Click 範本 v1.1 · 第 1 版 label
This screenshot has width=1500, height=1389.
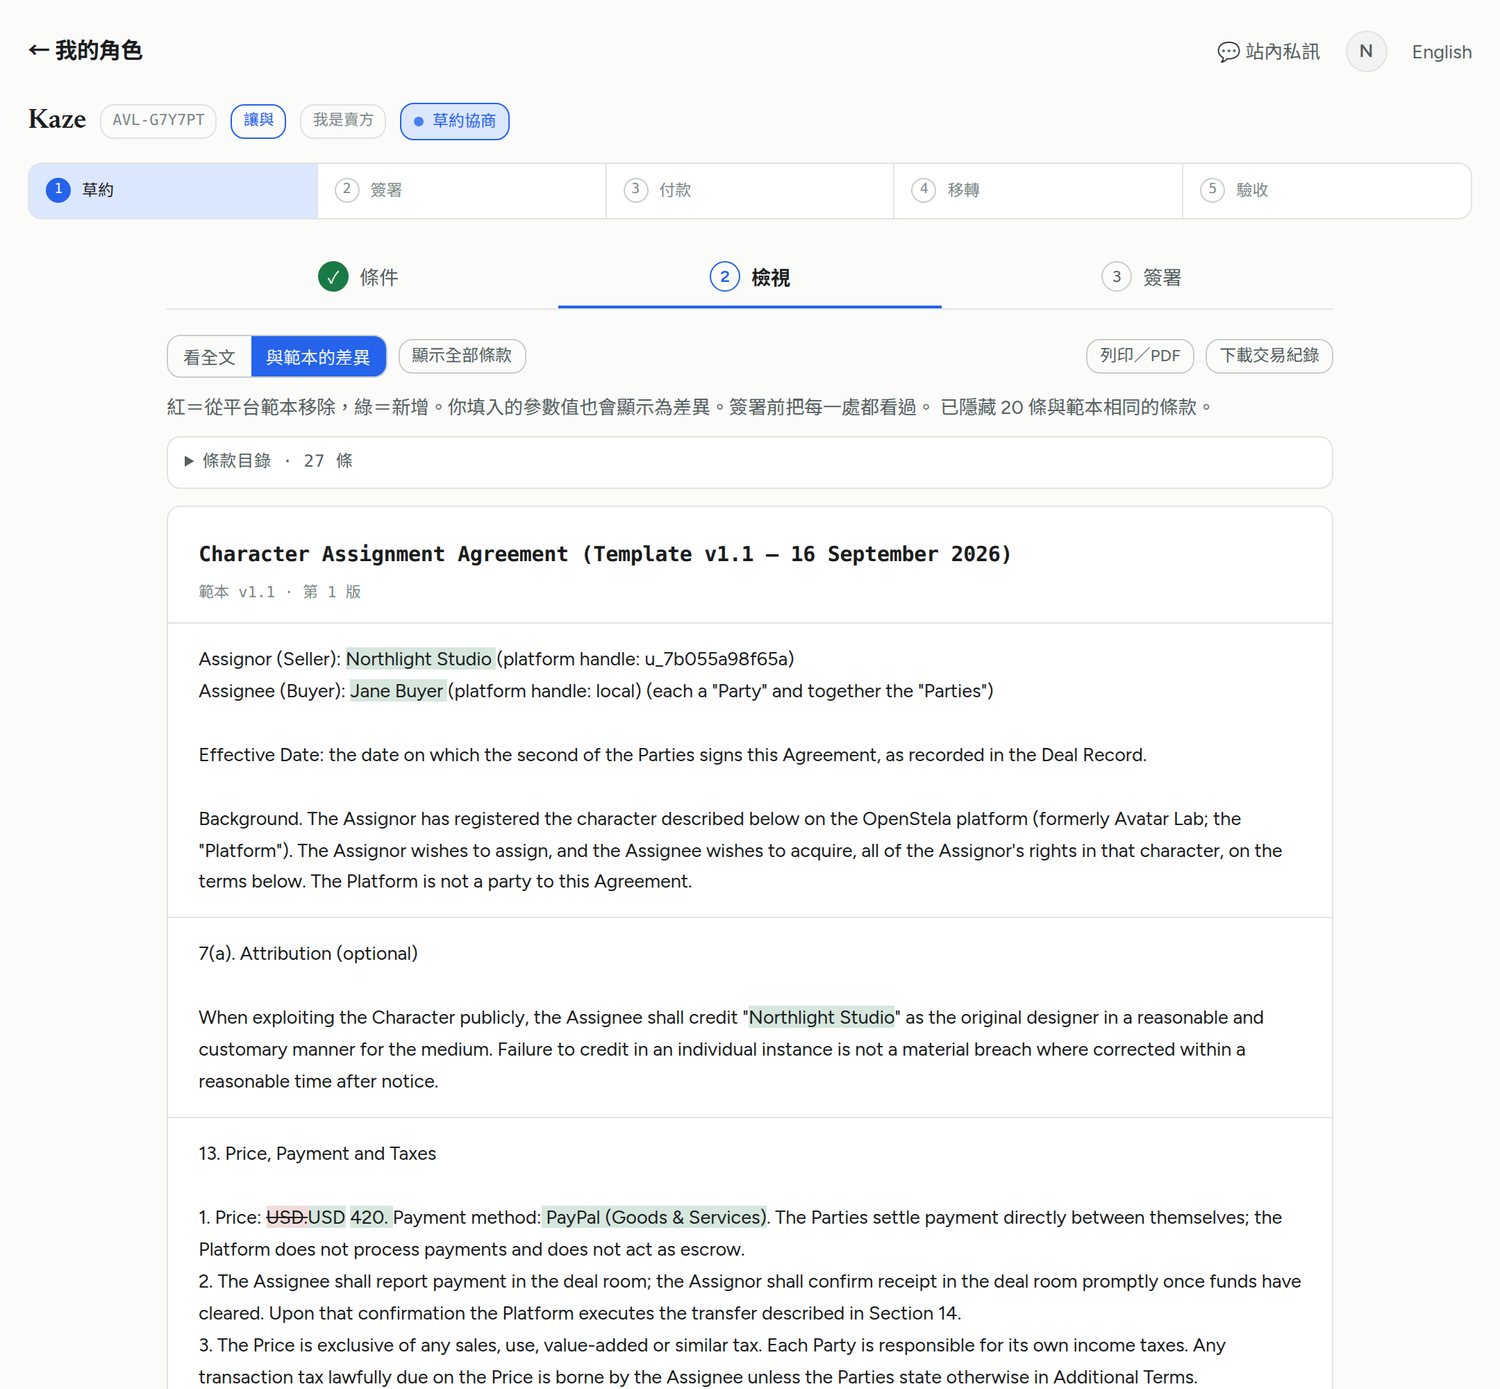pyautogui.click(x=280, y=592)
